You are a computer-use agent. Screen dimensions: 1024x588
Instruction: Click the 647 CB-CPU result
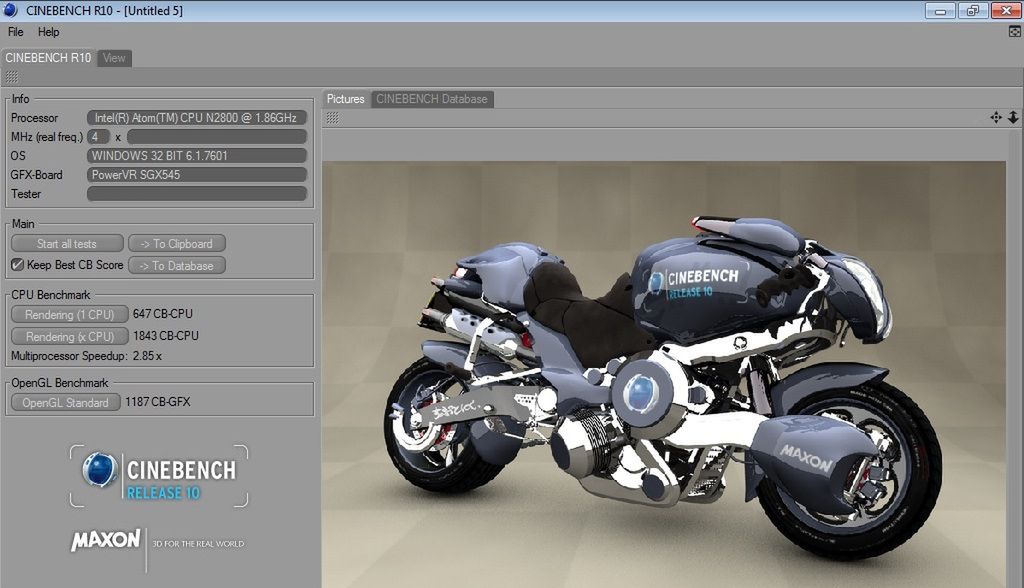coord(163,314)
